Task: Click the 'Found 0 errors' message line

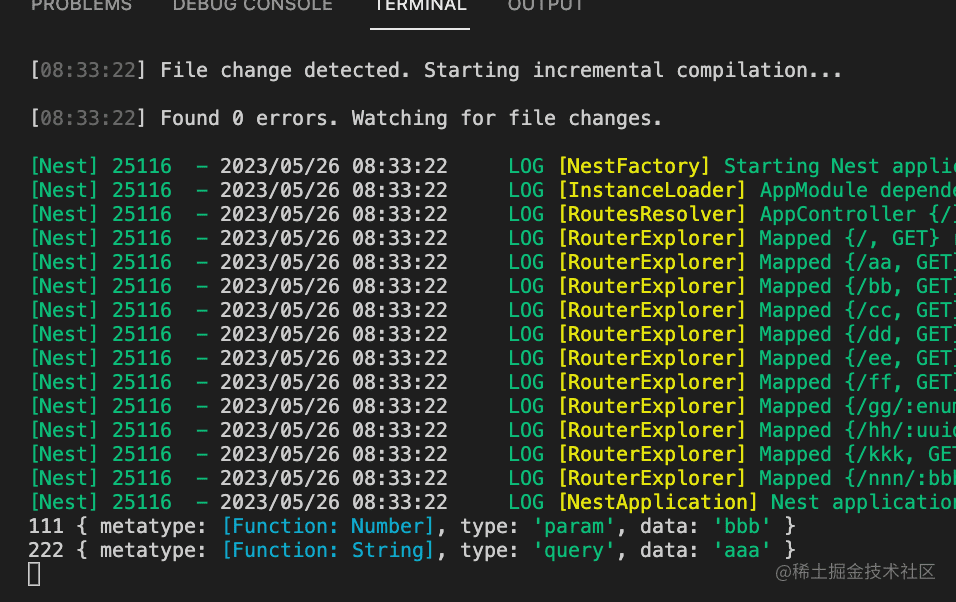Action: pos(411,118)
